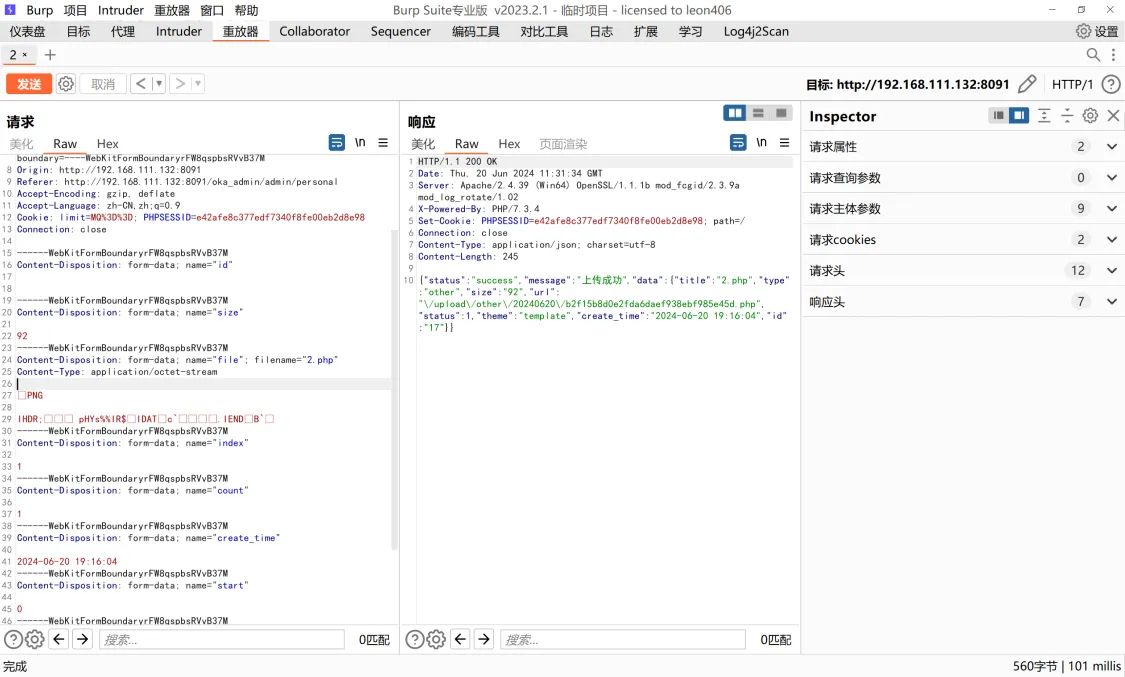1125x677 pixels.
Task: Open request search settings gear
Action: click(x=34, y=639)
